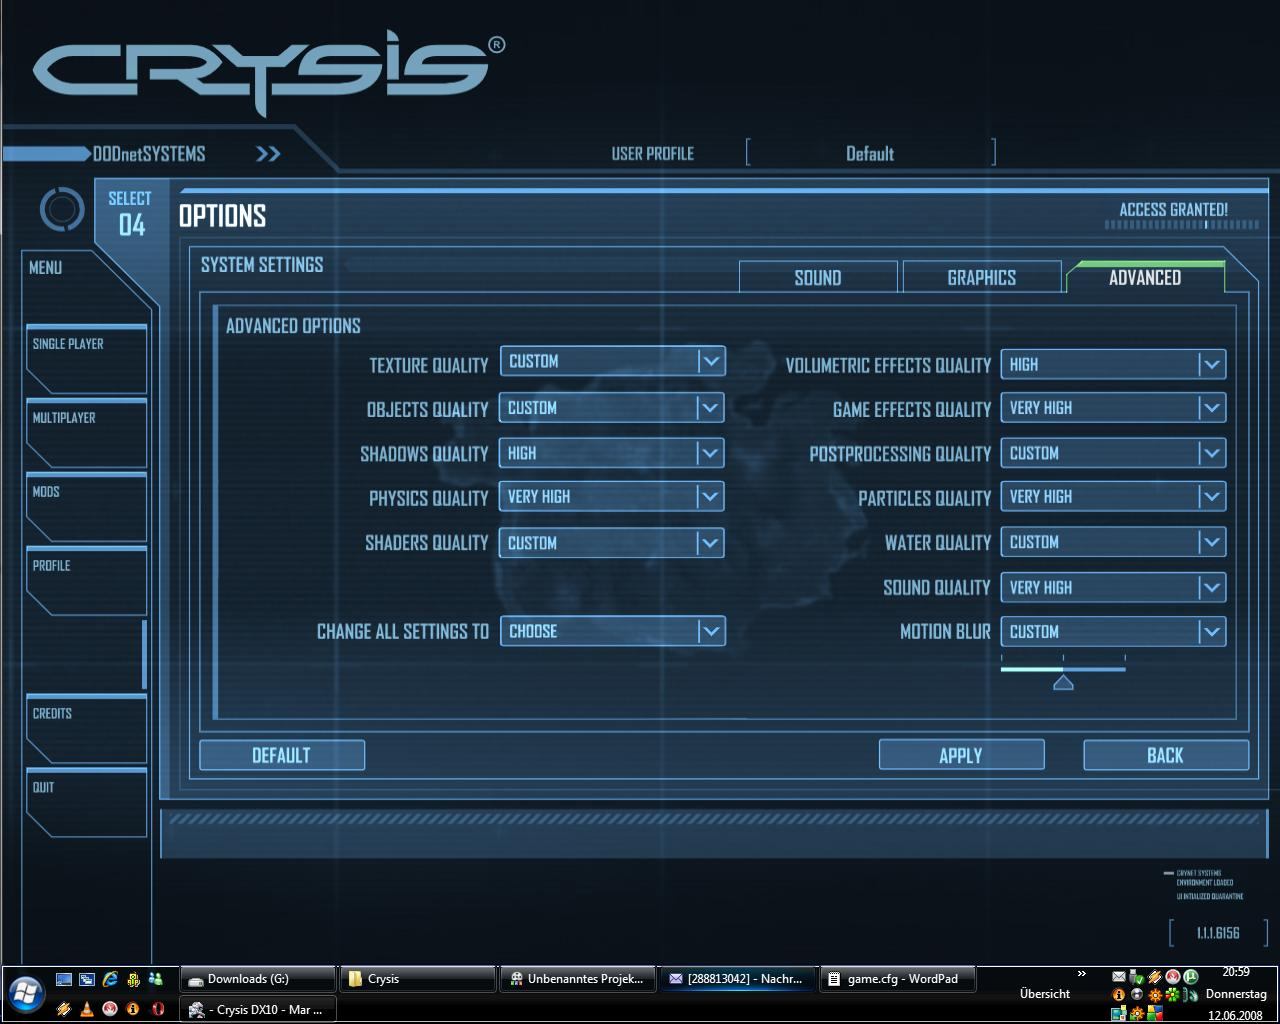Open VLC media player from quick launch
Viewport: 1280px width, 1024px height.
(87, 1009)
